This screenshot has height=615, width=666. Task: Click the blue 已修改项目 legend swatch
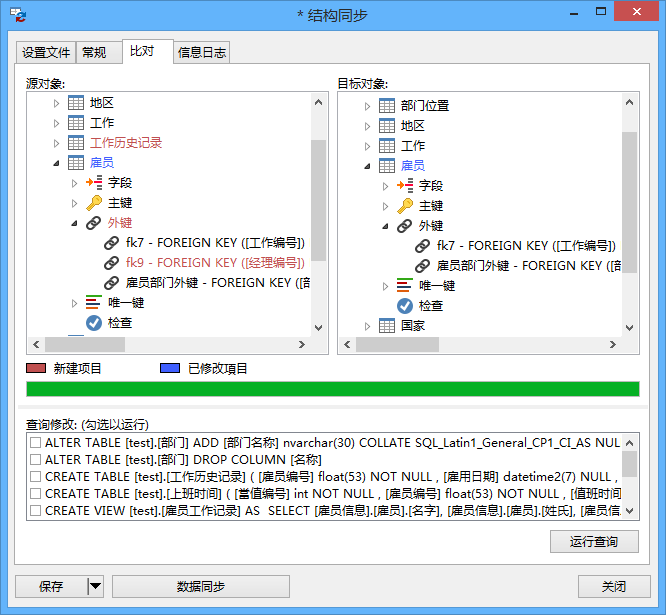pyautogui.click(x=170, y=368)
